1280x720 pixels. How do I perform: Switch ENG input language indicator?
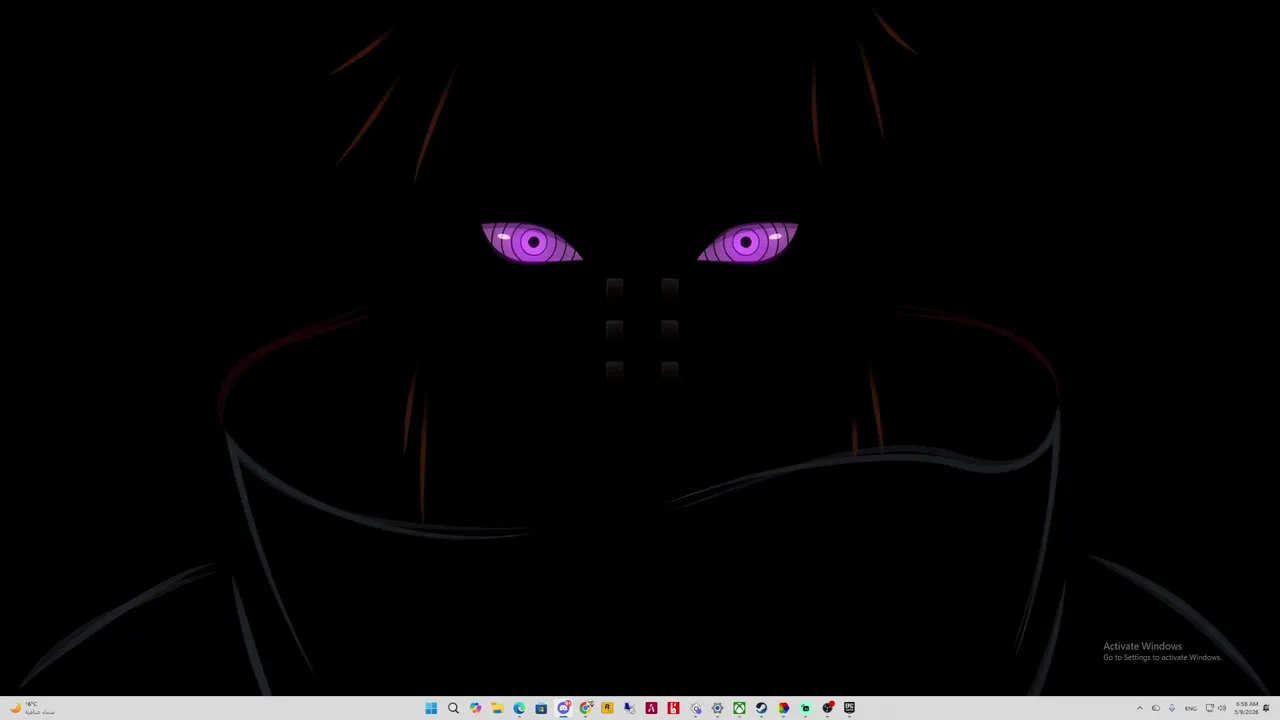coord(1191,708)
